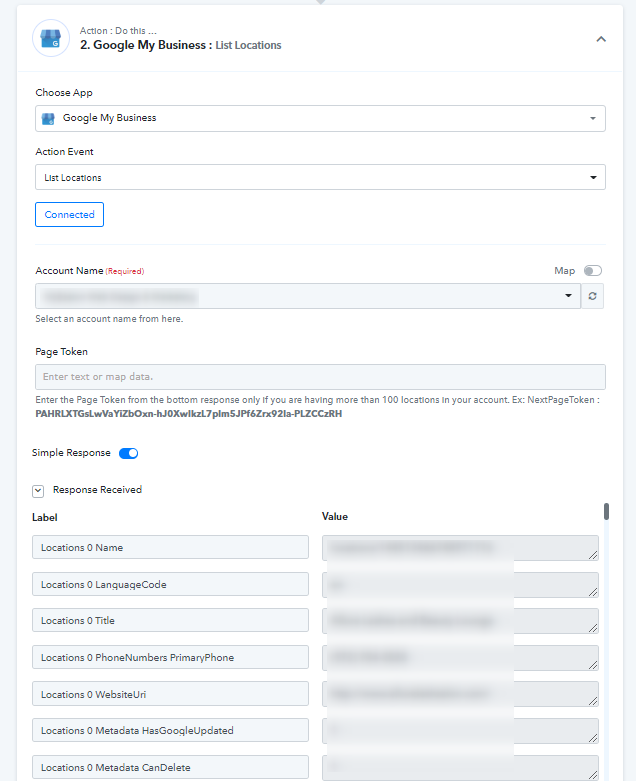The width and height of the screenshot is (636, 781).
Task: Click the response list scrollbar thumb
Action: [x=606, y=512]
